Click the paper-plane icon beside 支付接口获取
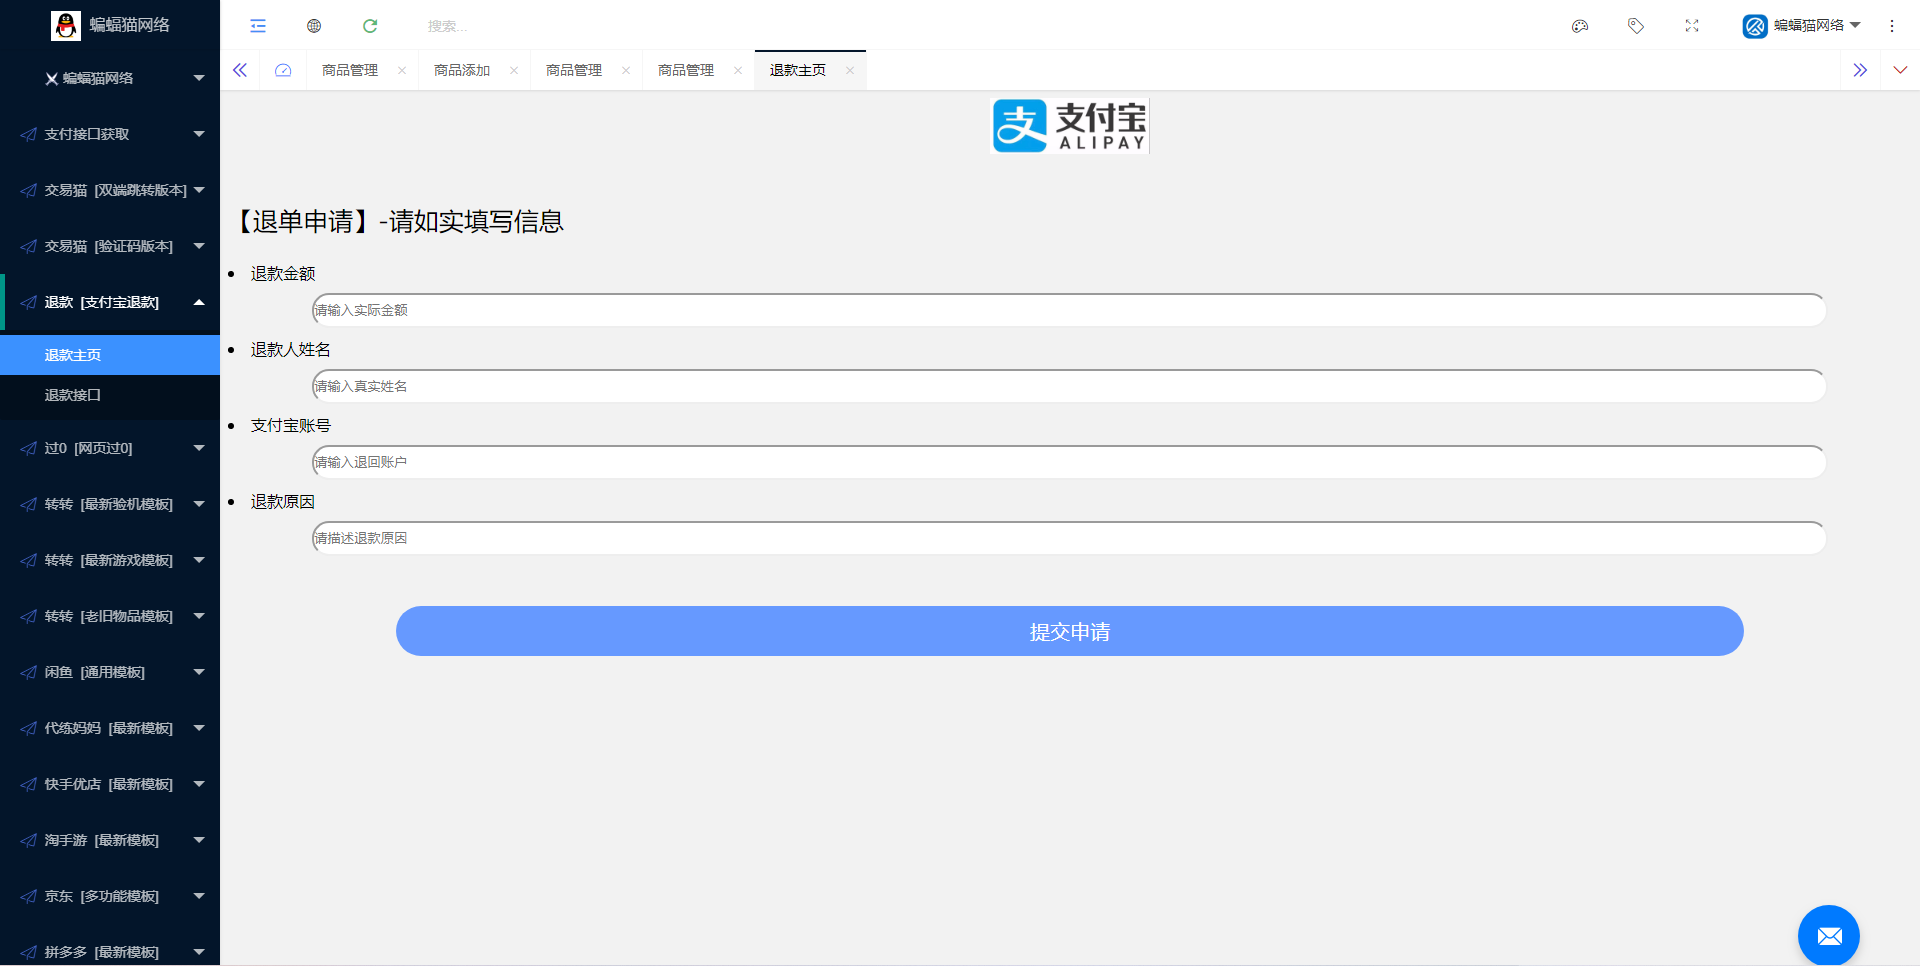The width and height of the screenshot is (1920, 966). click(x=29, y=134)
